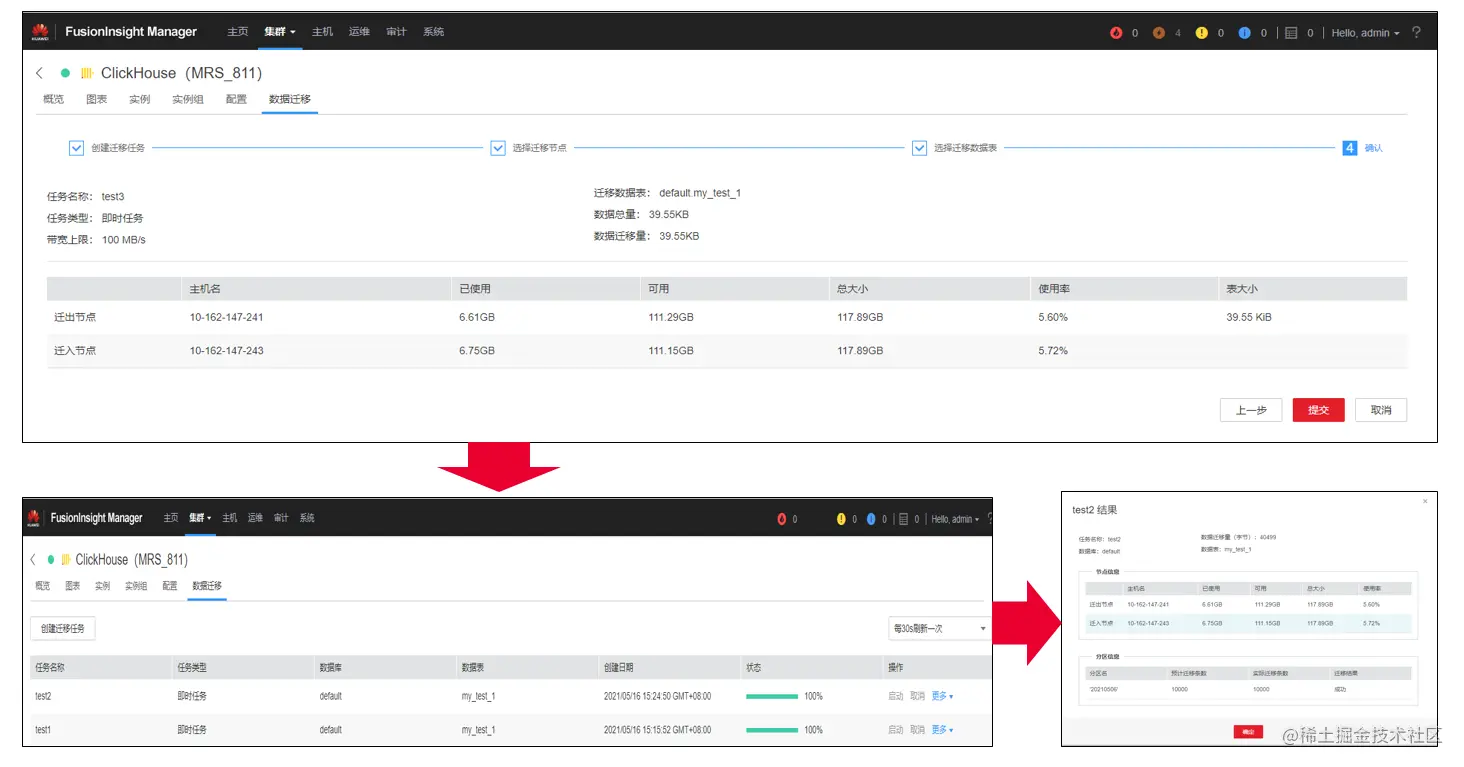1464x767 pixels.
Task: Click 取消 for the test2 task
Action: click(x=917, y=696)
